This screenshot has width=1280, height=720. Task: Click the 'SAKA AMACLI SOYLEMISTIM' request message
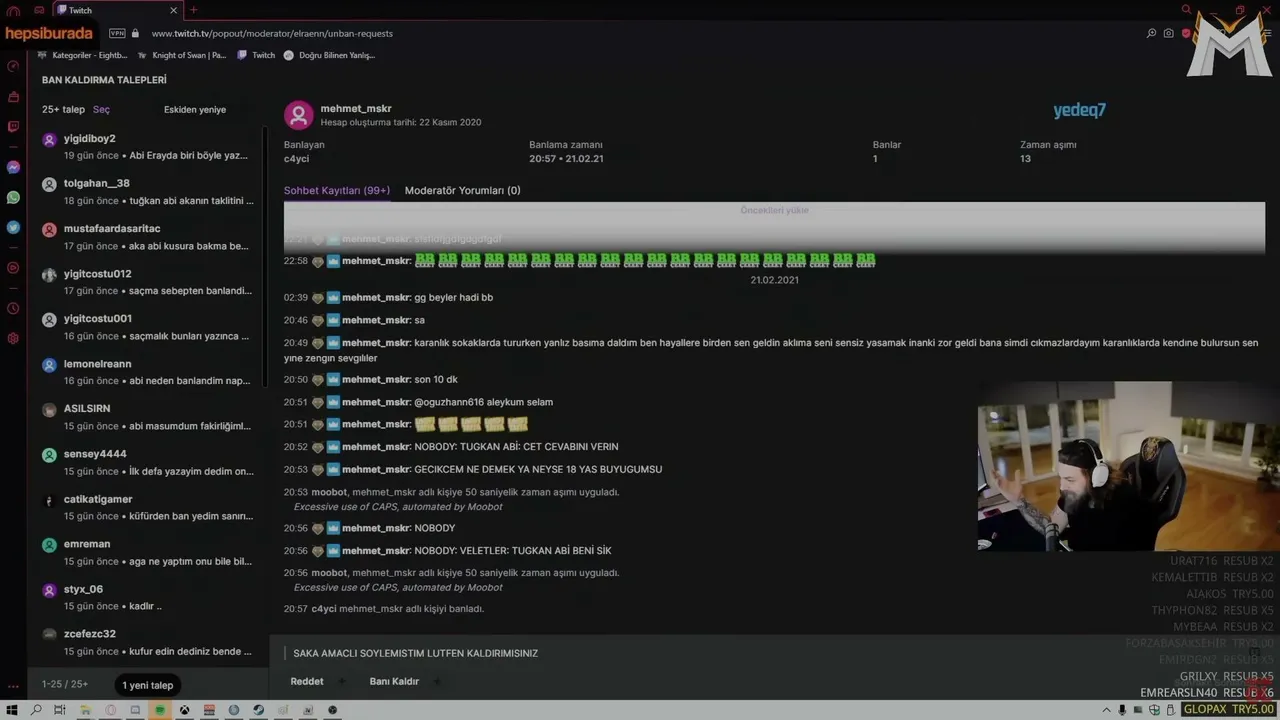click(x=416, y=653)
